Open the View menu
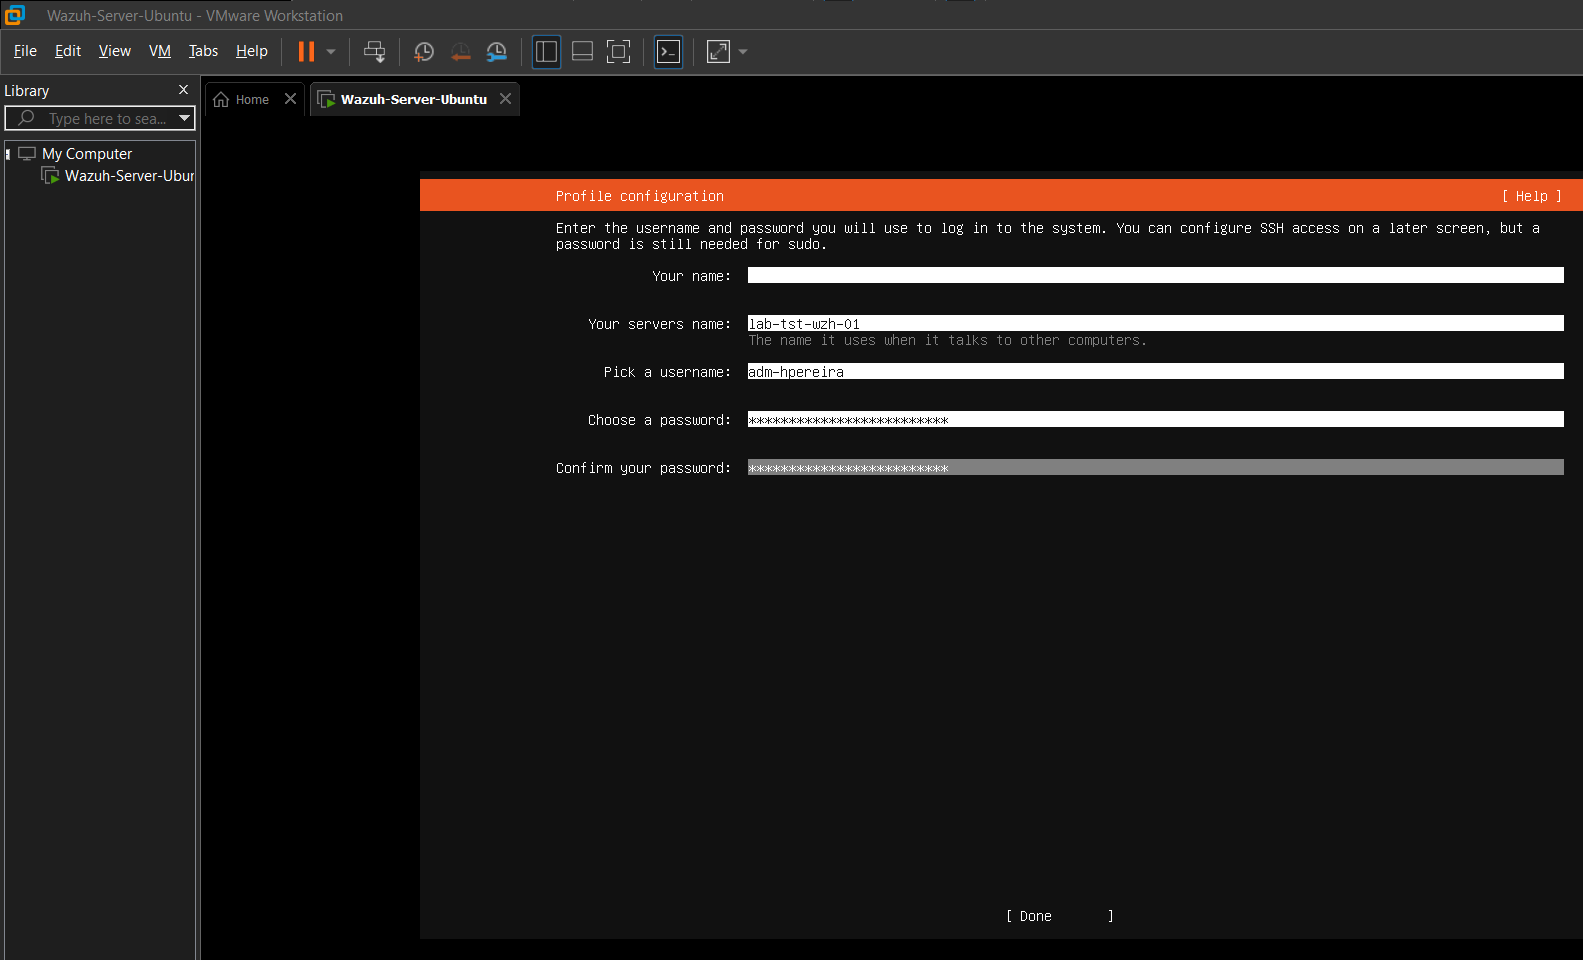Screen dimensions: 1583x960 [115, 51]
